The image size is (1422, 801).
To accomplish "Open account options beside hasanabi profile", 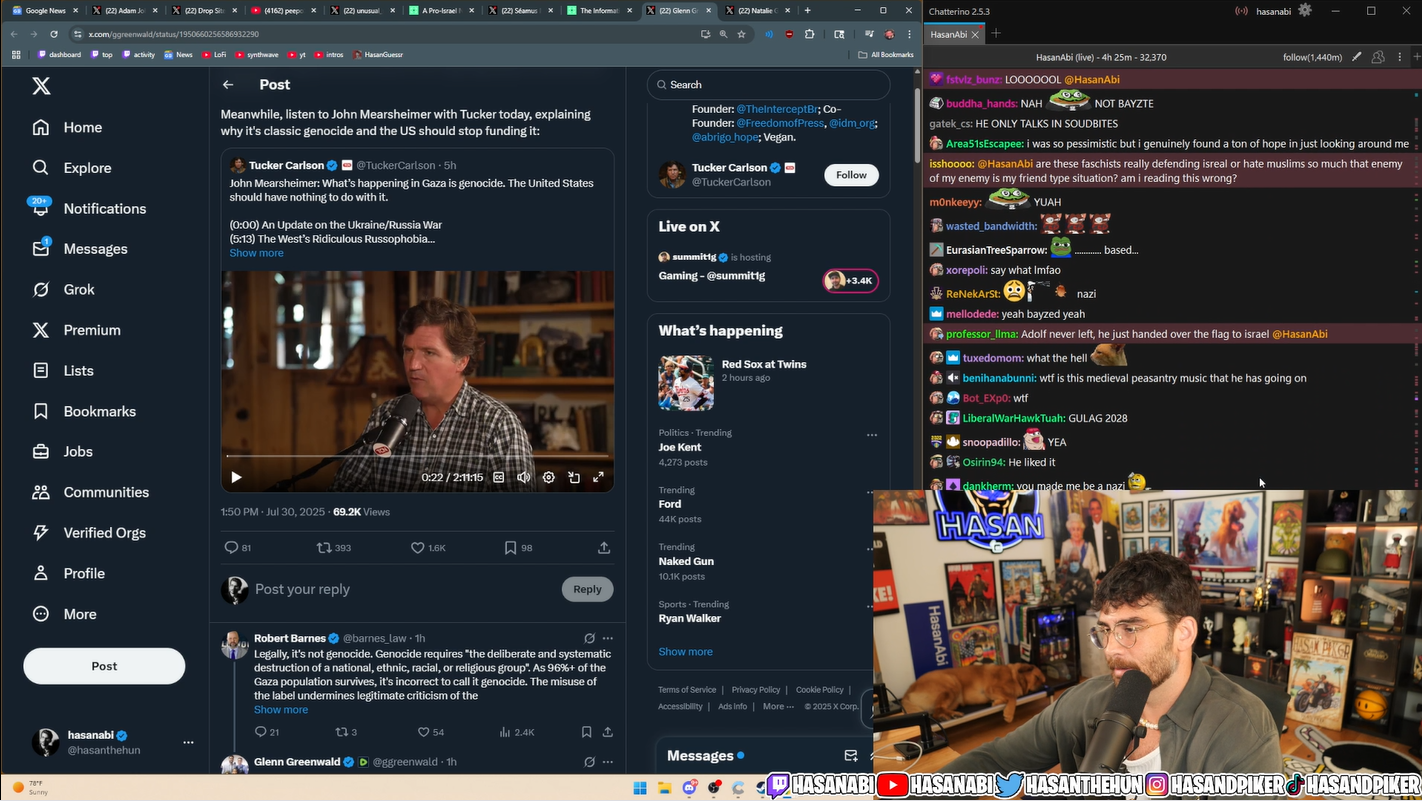I will tap(188, 742).
